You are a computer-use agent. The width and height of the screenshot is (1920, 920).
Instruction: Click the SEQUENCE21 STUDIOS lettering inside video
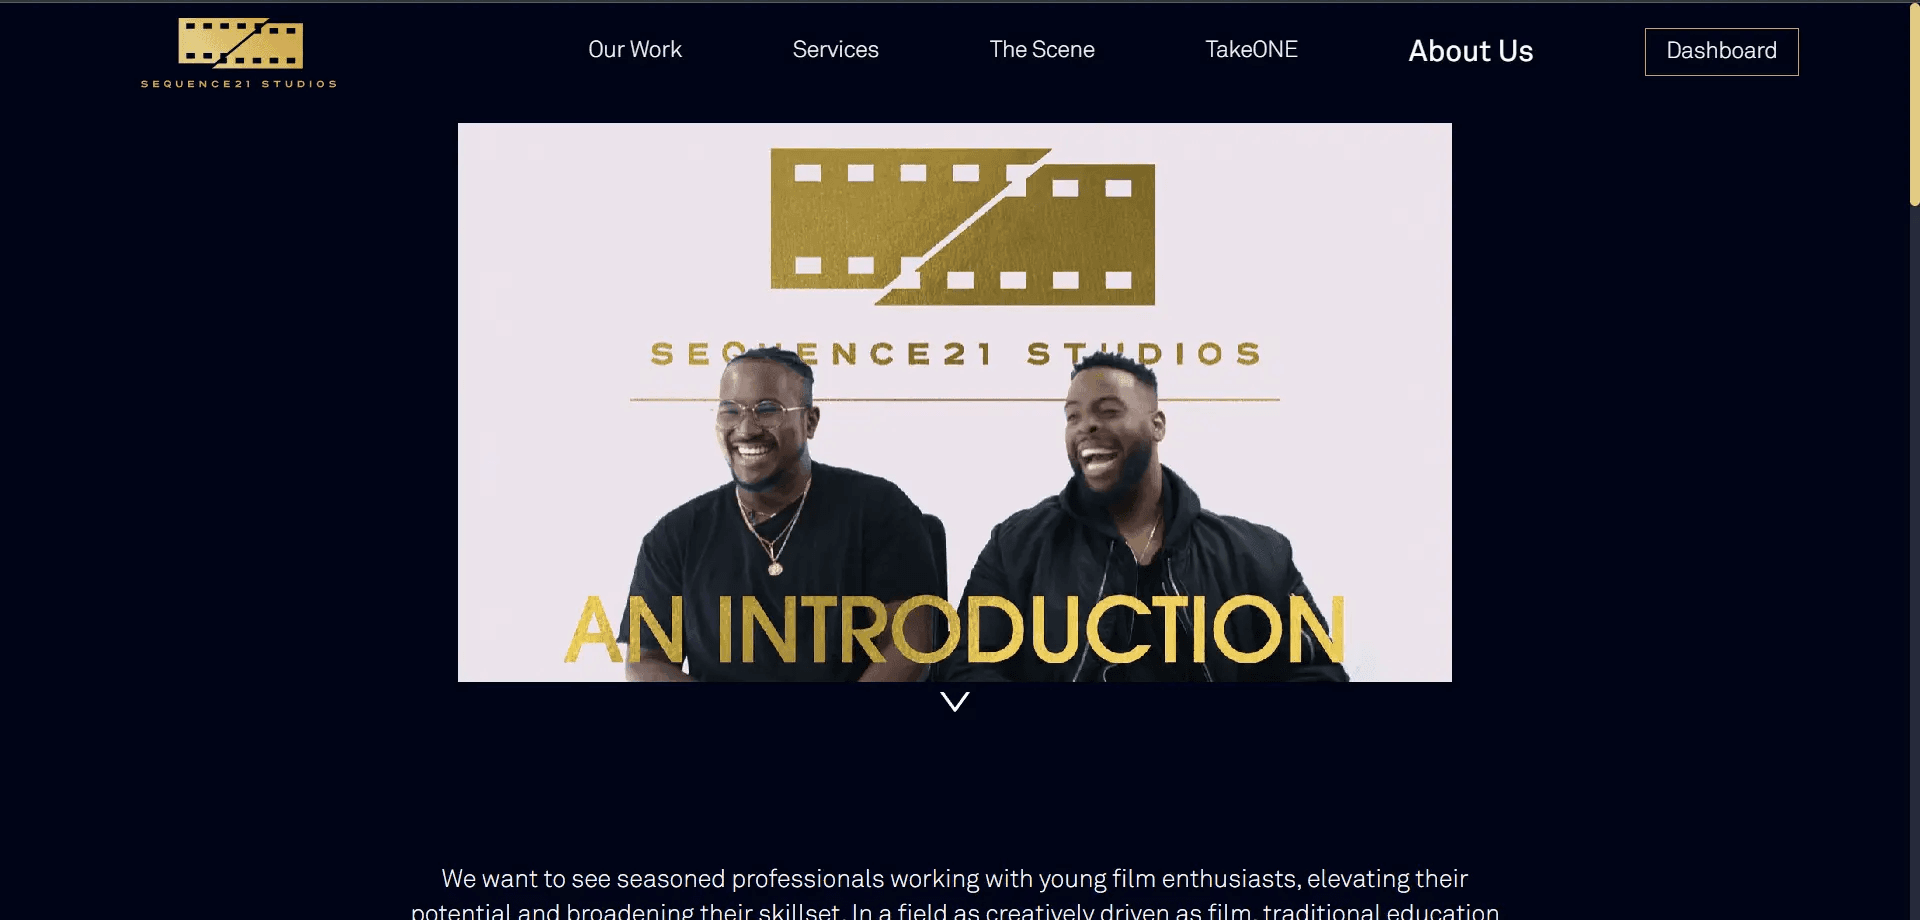coord(955,354)
